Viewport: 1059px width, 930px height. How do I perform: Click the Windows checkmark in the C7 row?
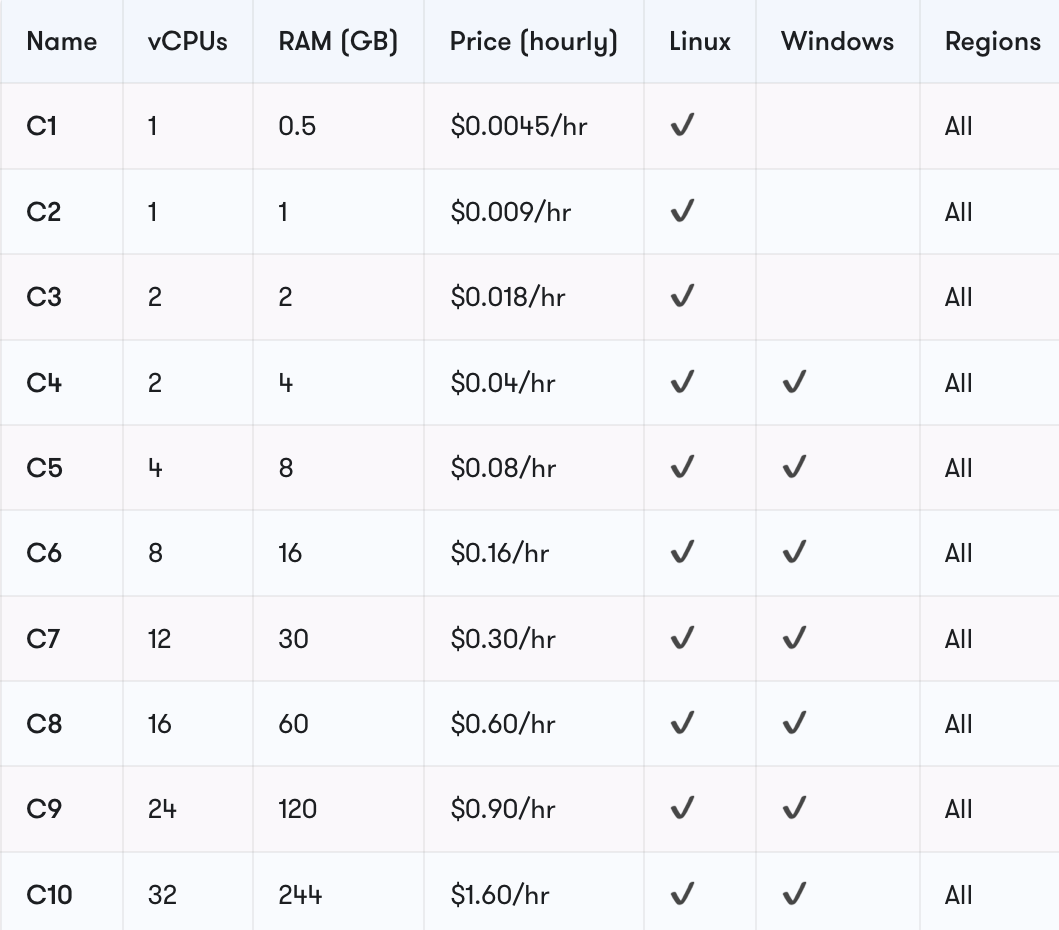coord(794,638)
